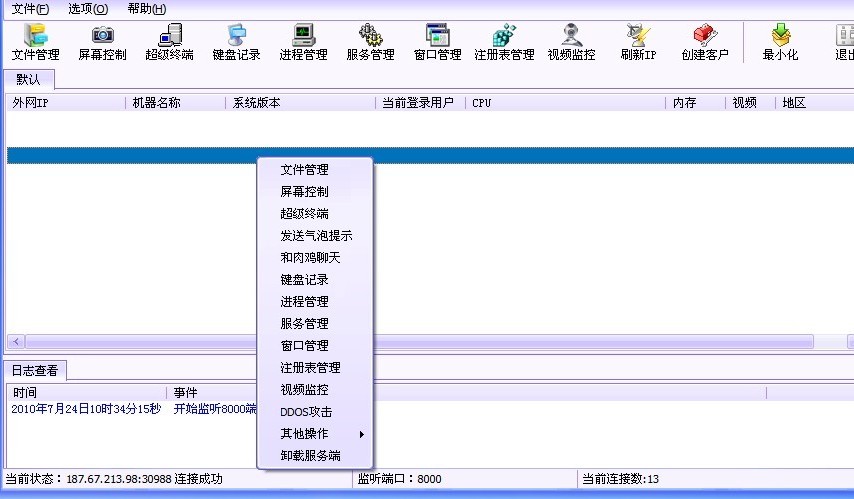This screenshot has height=499, width=854.
Task: Click the 最小化 toolbar icon
Action: tap(780, 42)
